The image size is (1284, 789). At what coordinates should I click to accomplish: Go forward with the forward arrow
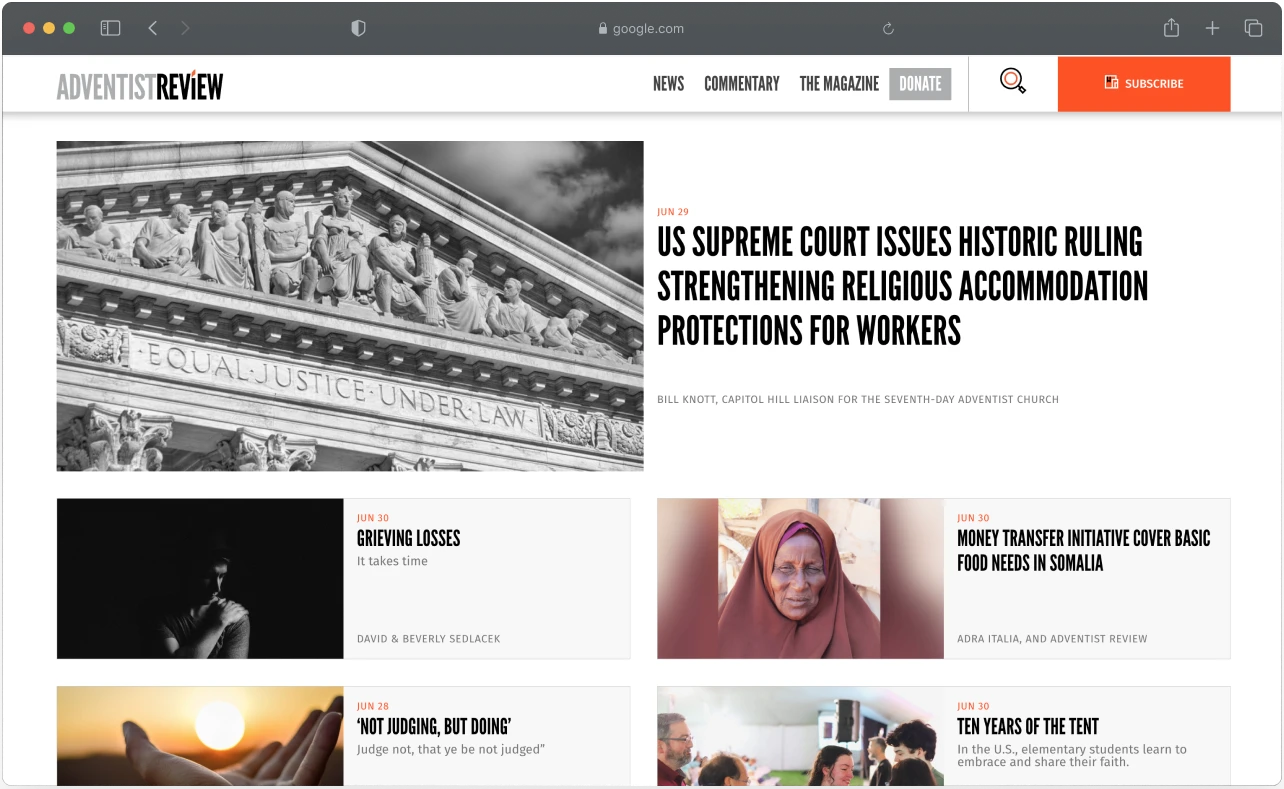click(x=185, y=28)
